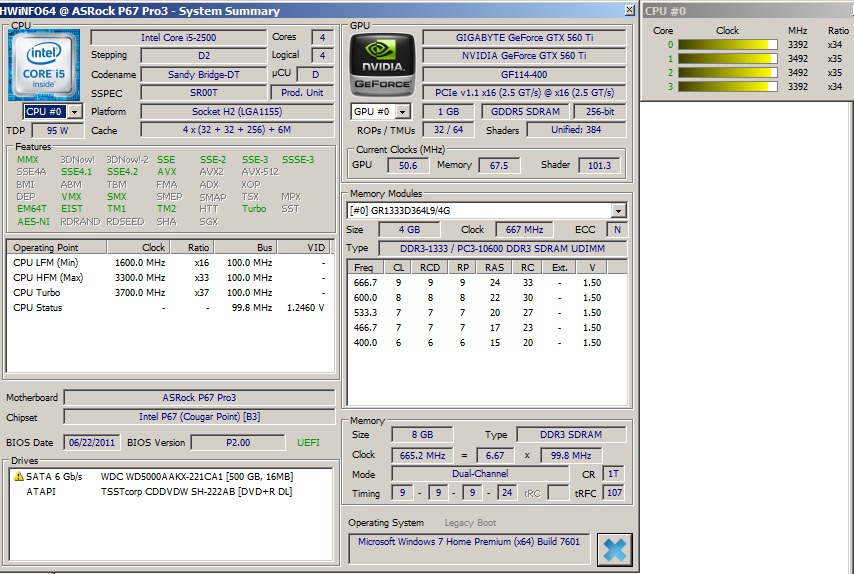This screenshot has width=854, height=574.
Task: Click the memory size 8 GB field
Action: 422,435
